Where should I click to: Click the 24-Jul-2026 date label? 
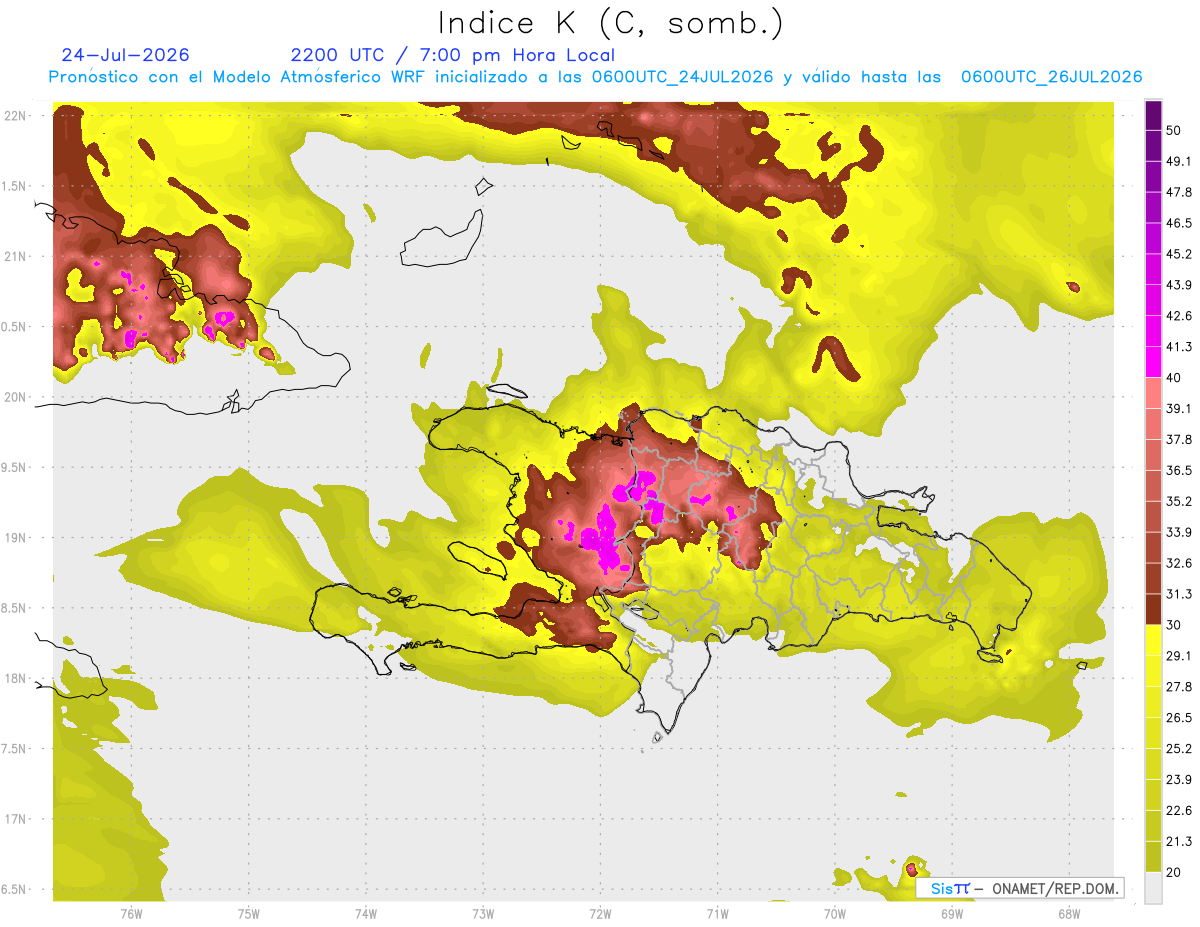point(125,55)
